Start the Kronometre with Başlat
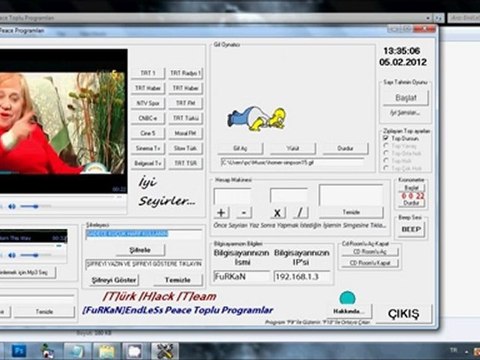The image size is (480, 360). [411, 188]
